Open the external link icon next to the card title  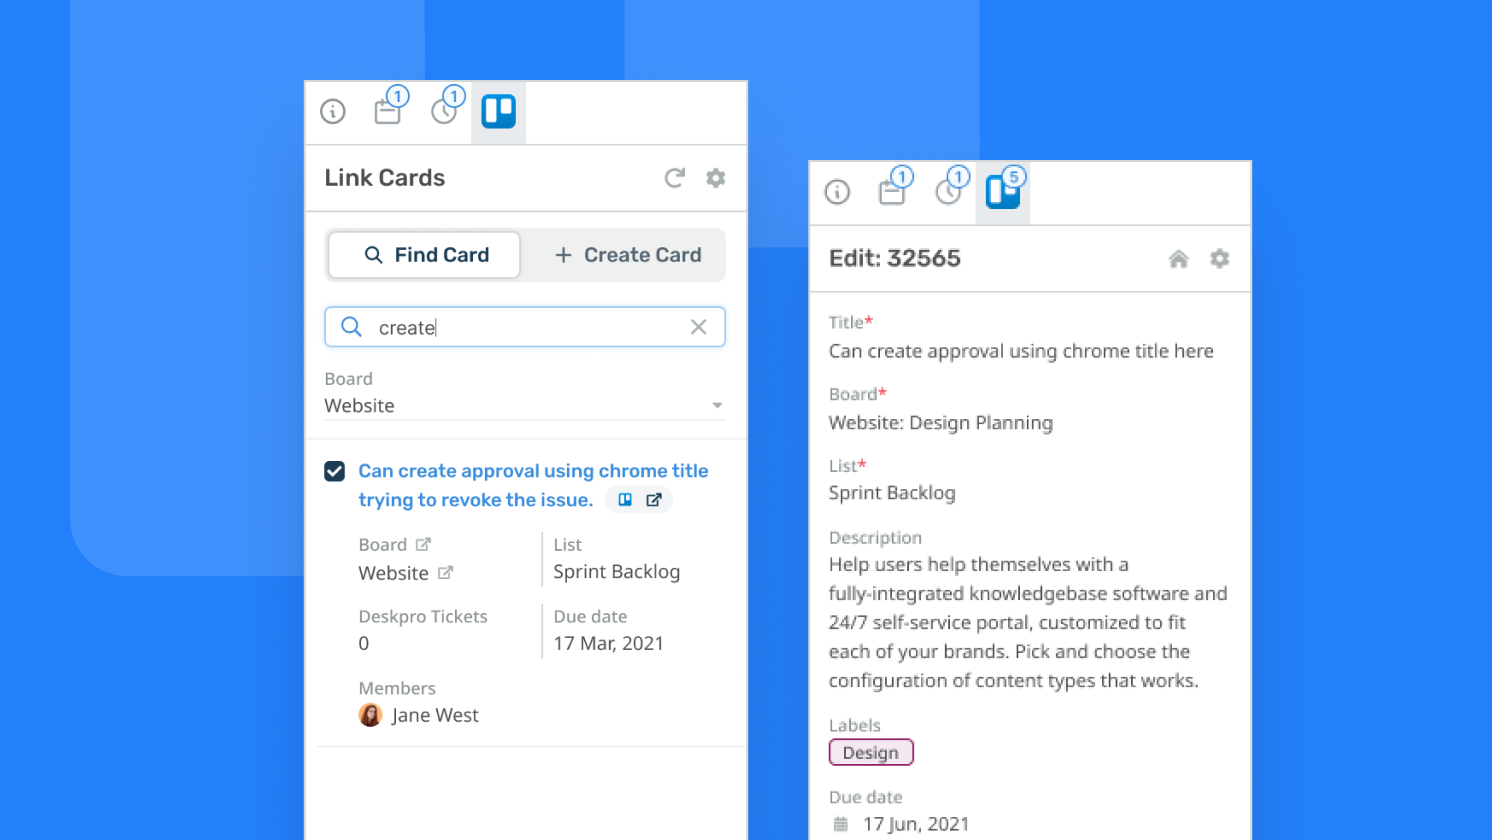tap(655, 499)
